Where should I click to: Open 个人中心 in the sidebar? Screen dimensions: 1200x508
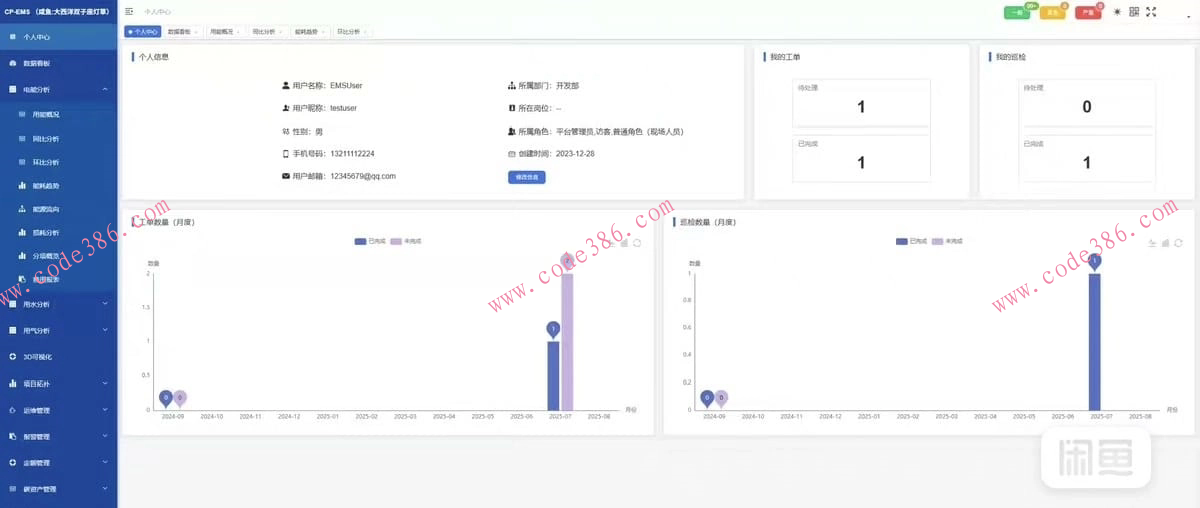[x=58, y=36]
